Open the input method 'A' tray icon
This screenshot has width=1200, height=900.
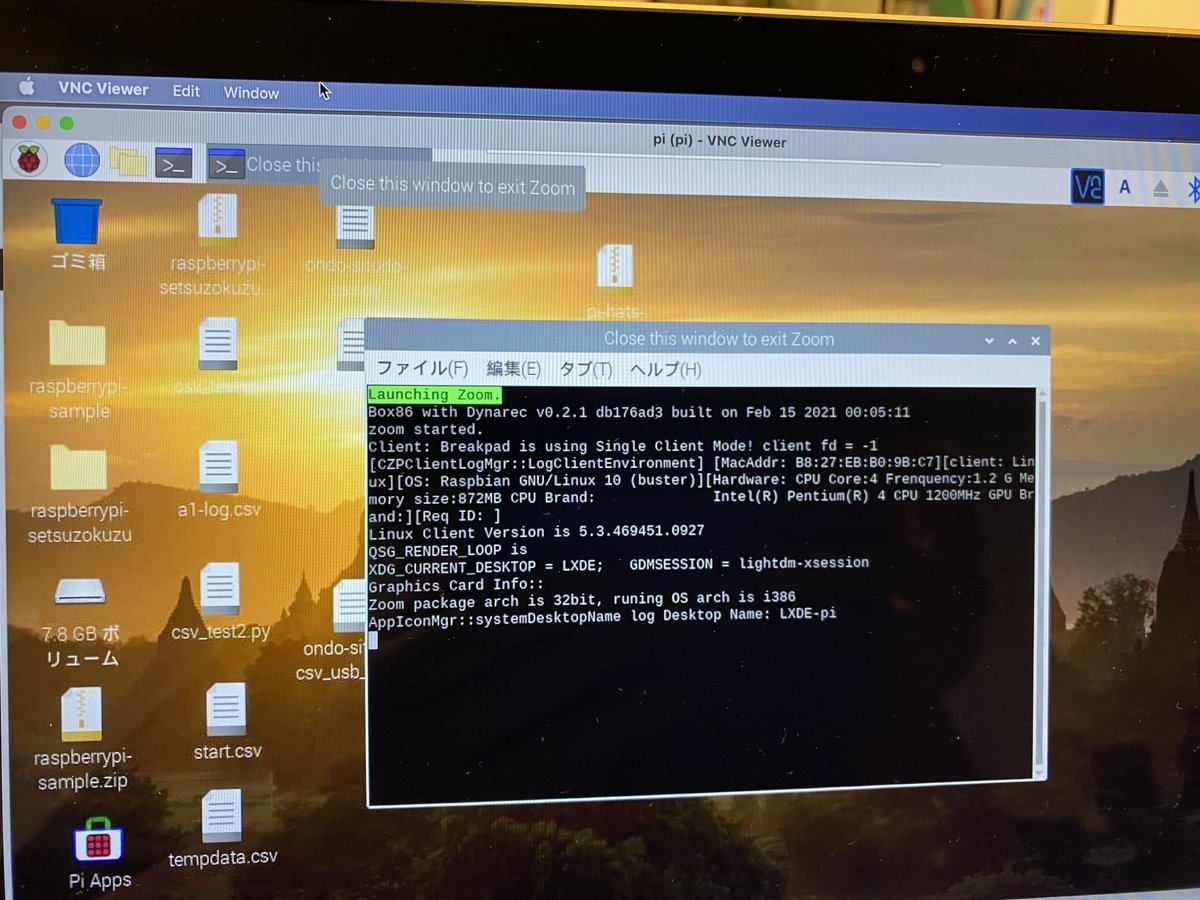[x=1125, y=187]
